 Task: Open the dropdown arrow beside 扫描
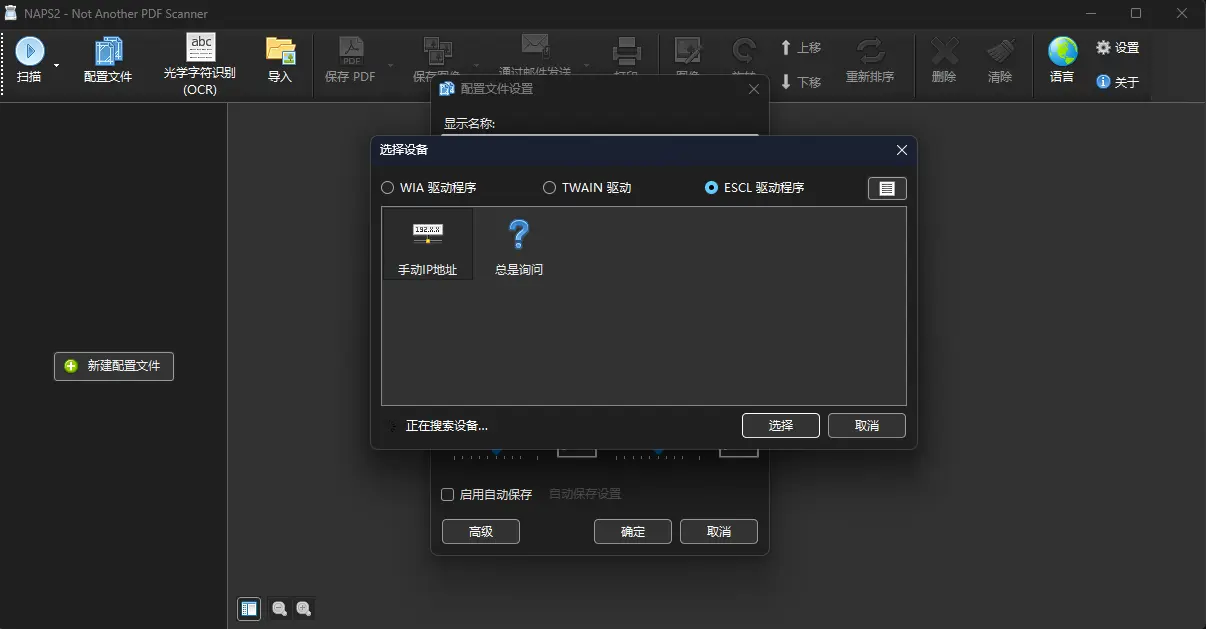56,65
